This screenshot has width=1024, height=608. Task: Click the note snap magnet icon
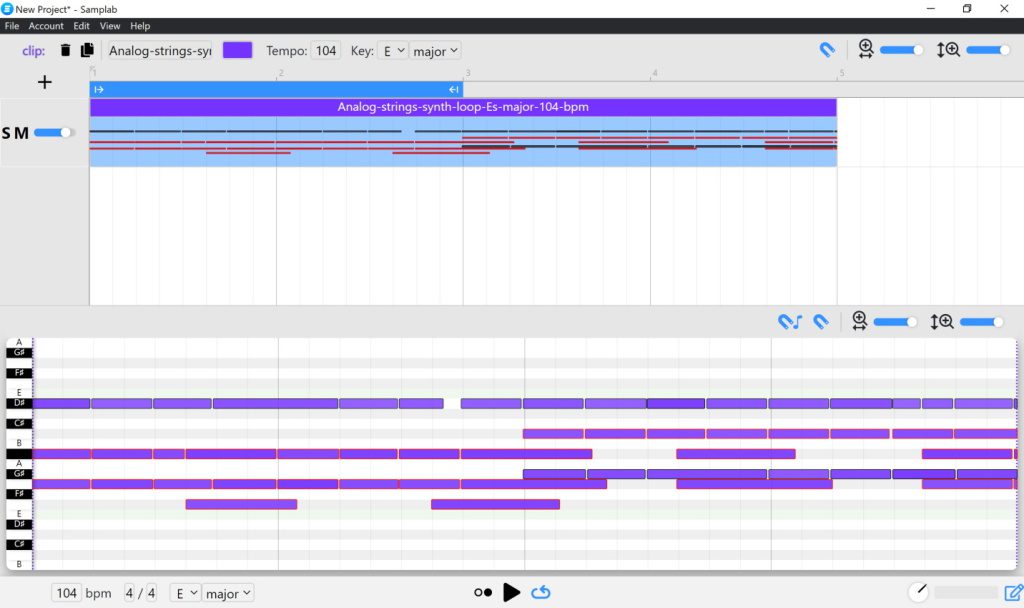tap(789, 321)
